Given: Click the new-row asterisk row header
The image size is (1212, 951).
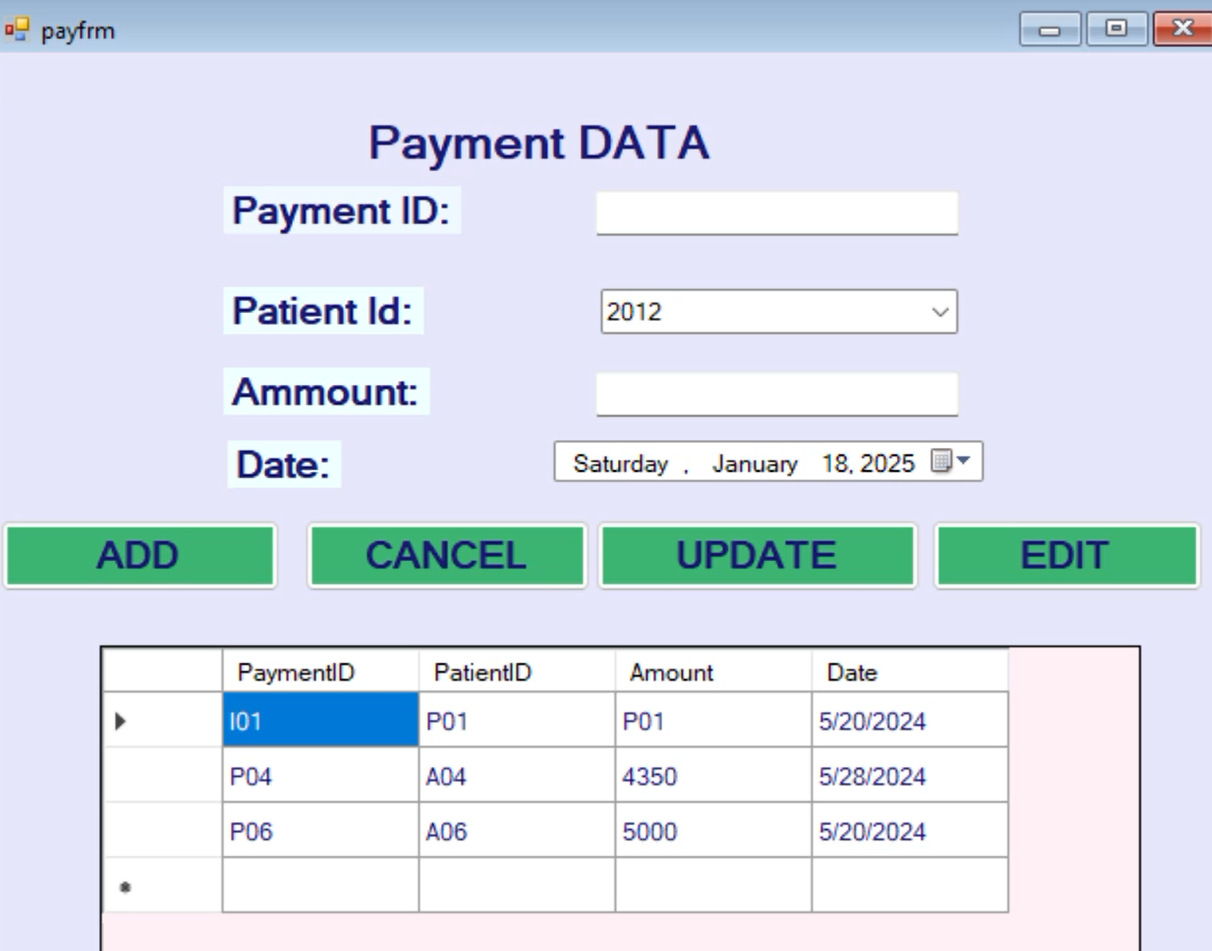Looking at the screenshot, I should coord(163,885).
